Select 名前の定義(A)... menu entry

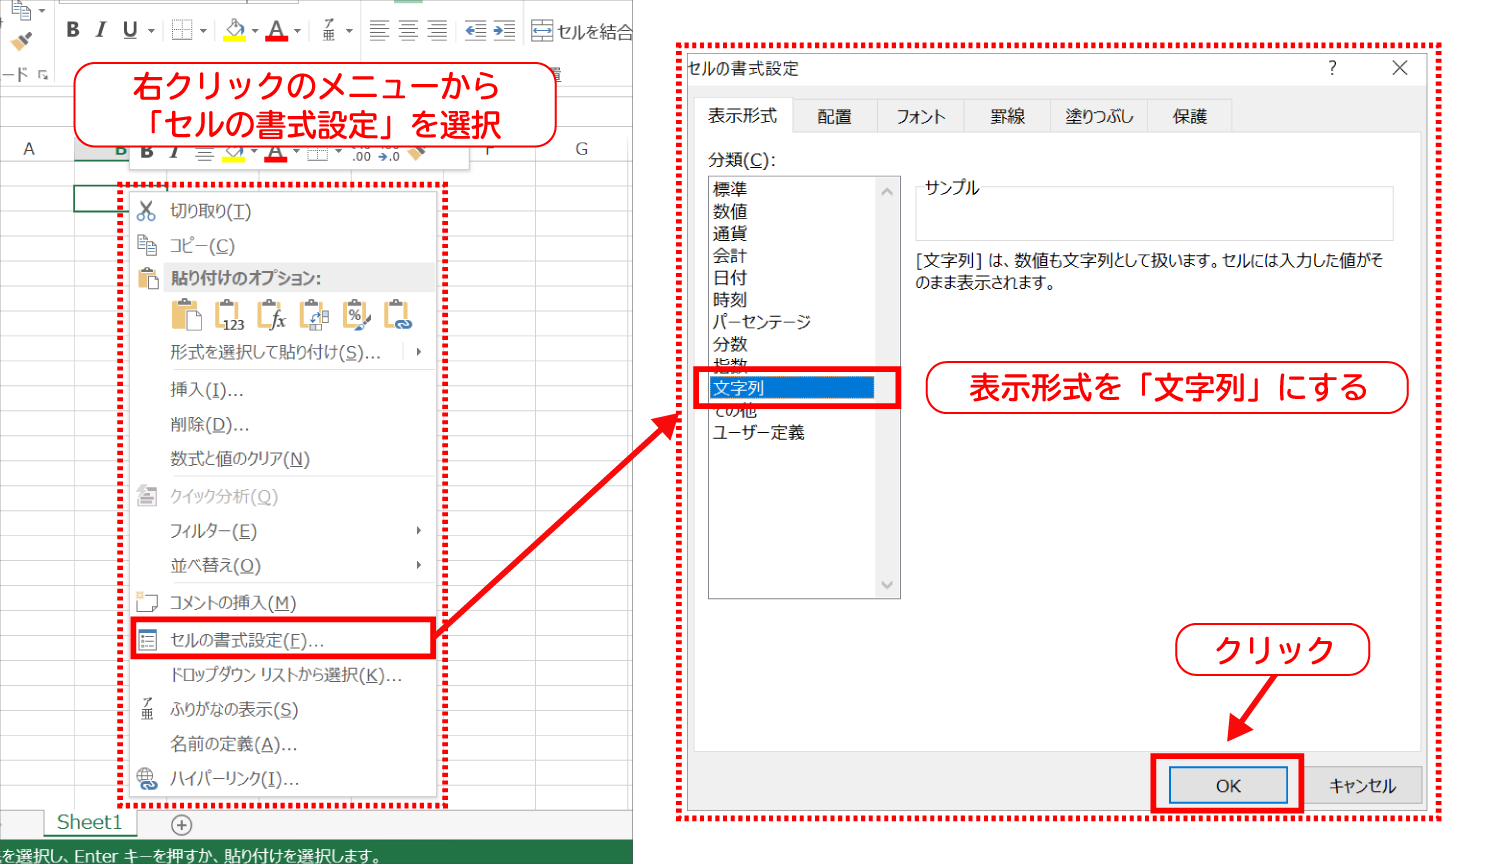coord(284,744)
